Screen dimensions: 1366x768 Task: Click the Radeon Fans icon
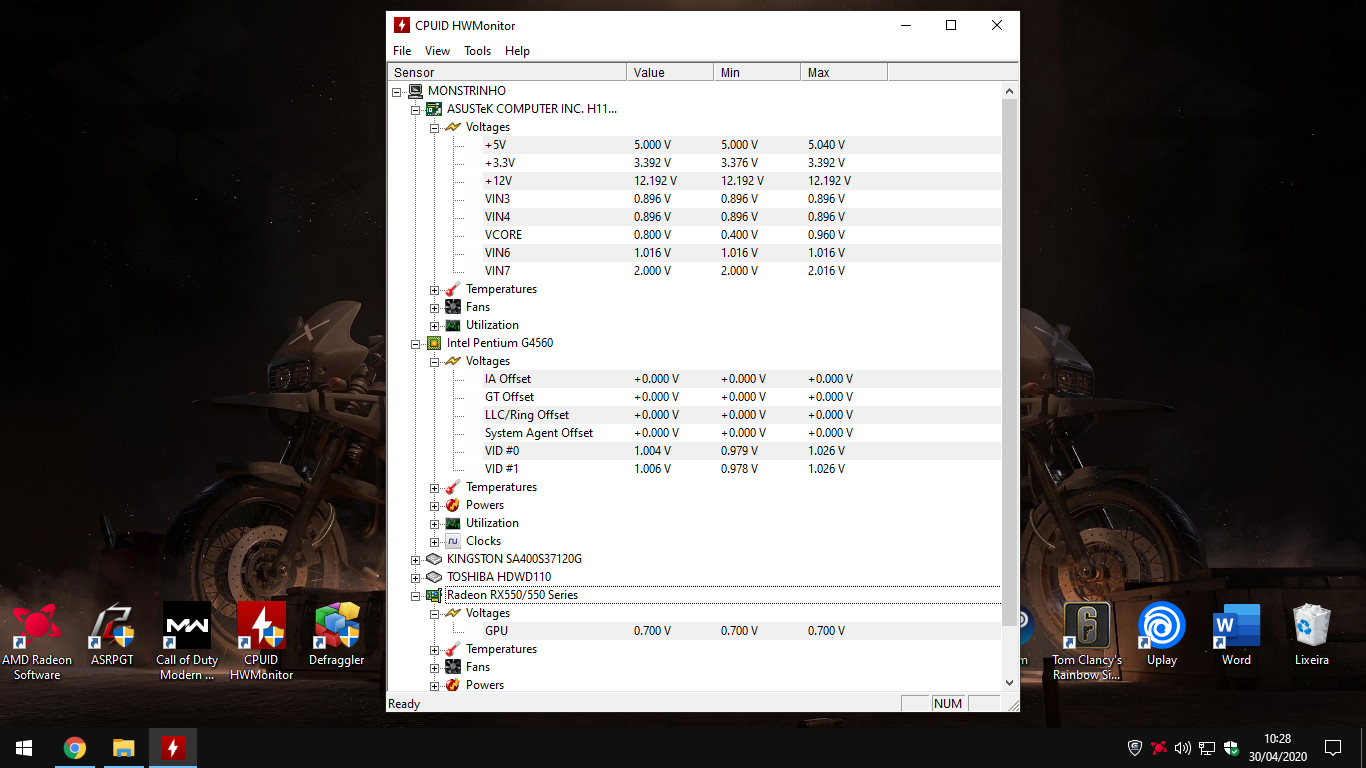click(453, 667)
